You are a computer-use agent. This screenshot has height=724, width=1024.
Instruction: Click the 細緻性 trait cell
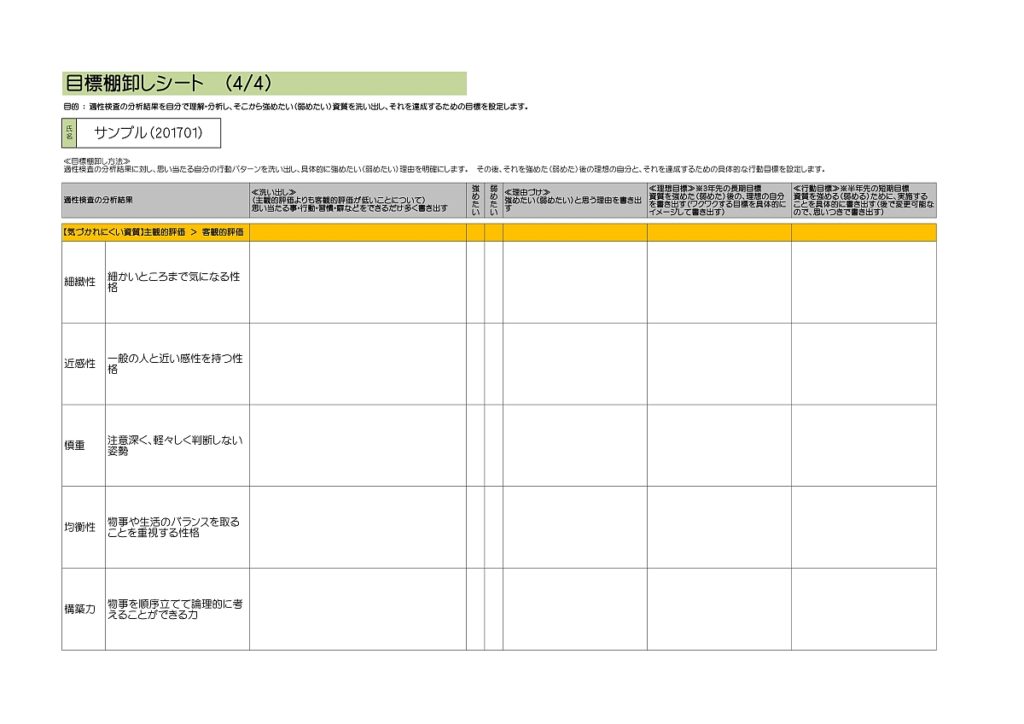pos(84,282)
